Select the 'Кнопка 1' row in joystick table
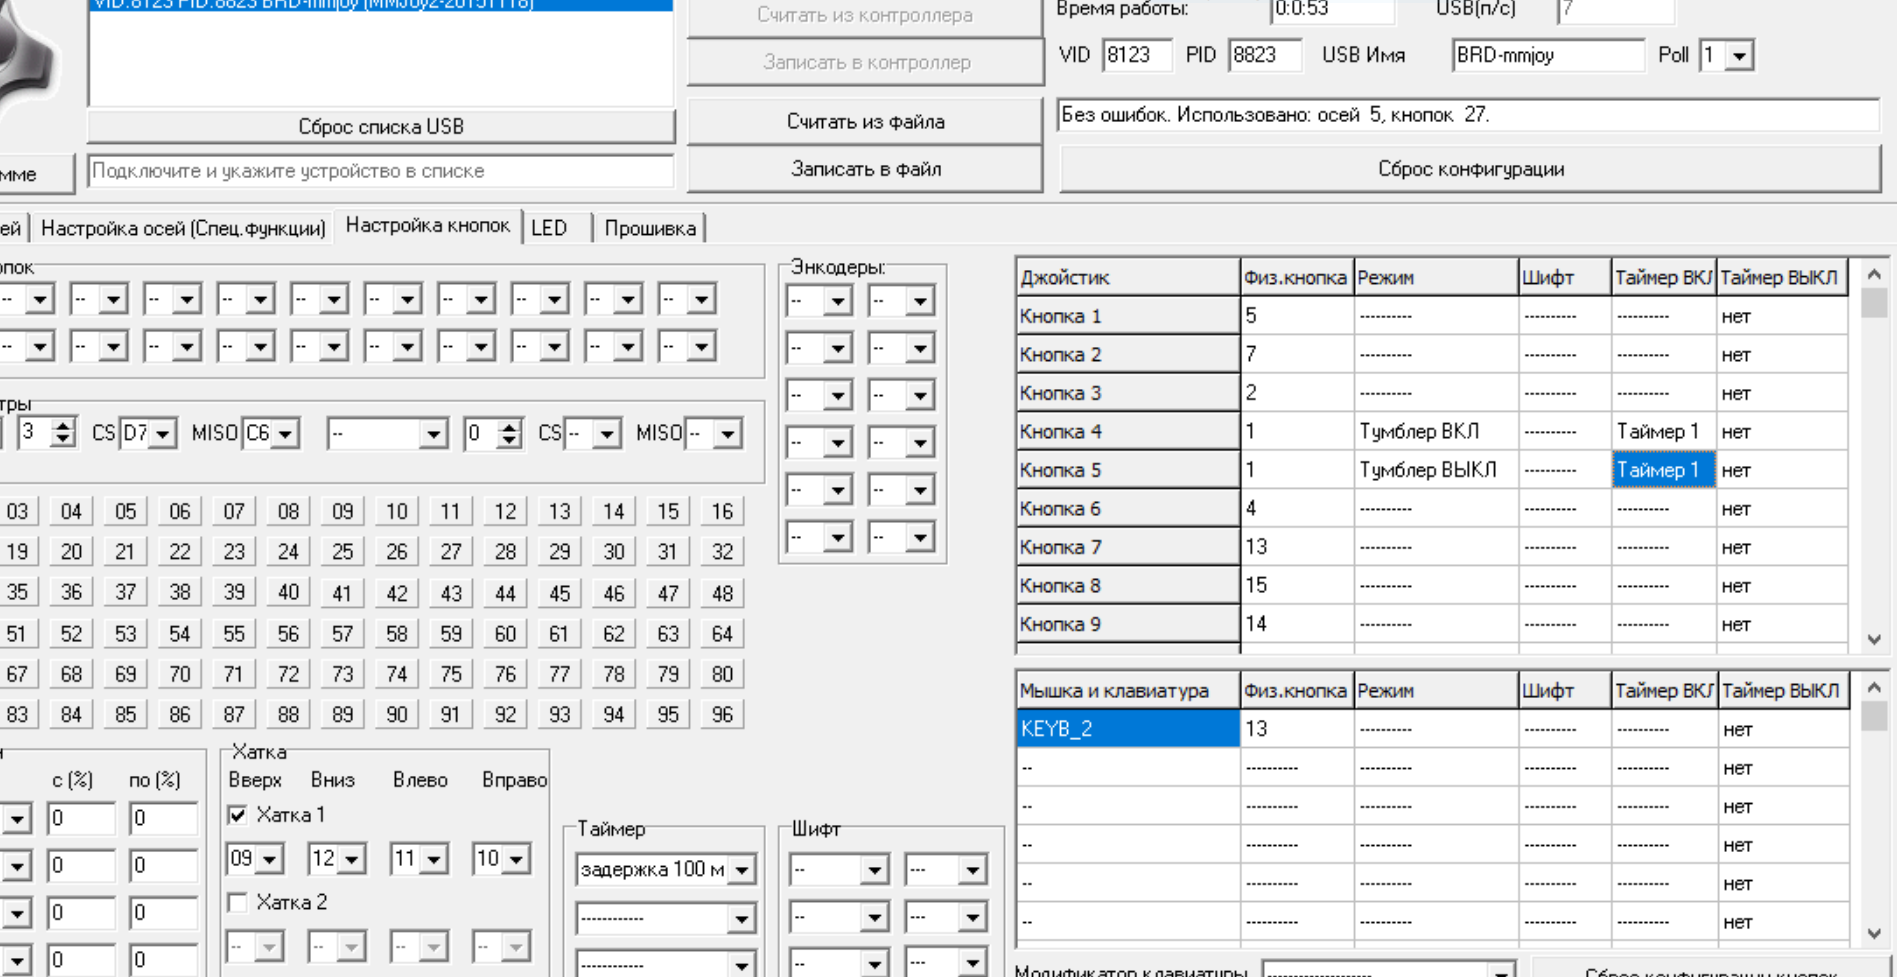 pos(1127,317)
